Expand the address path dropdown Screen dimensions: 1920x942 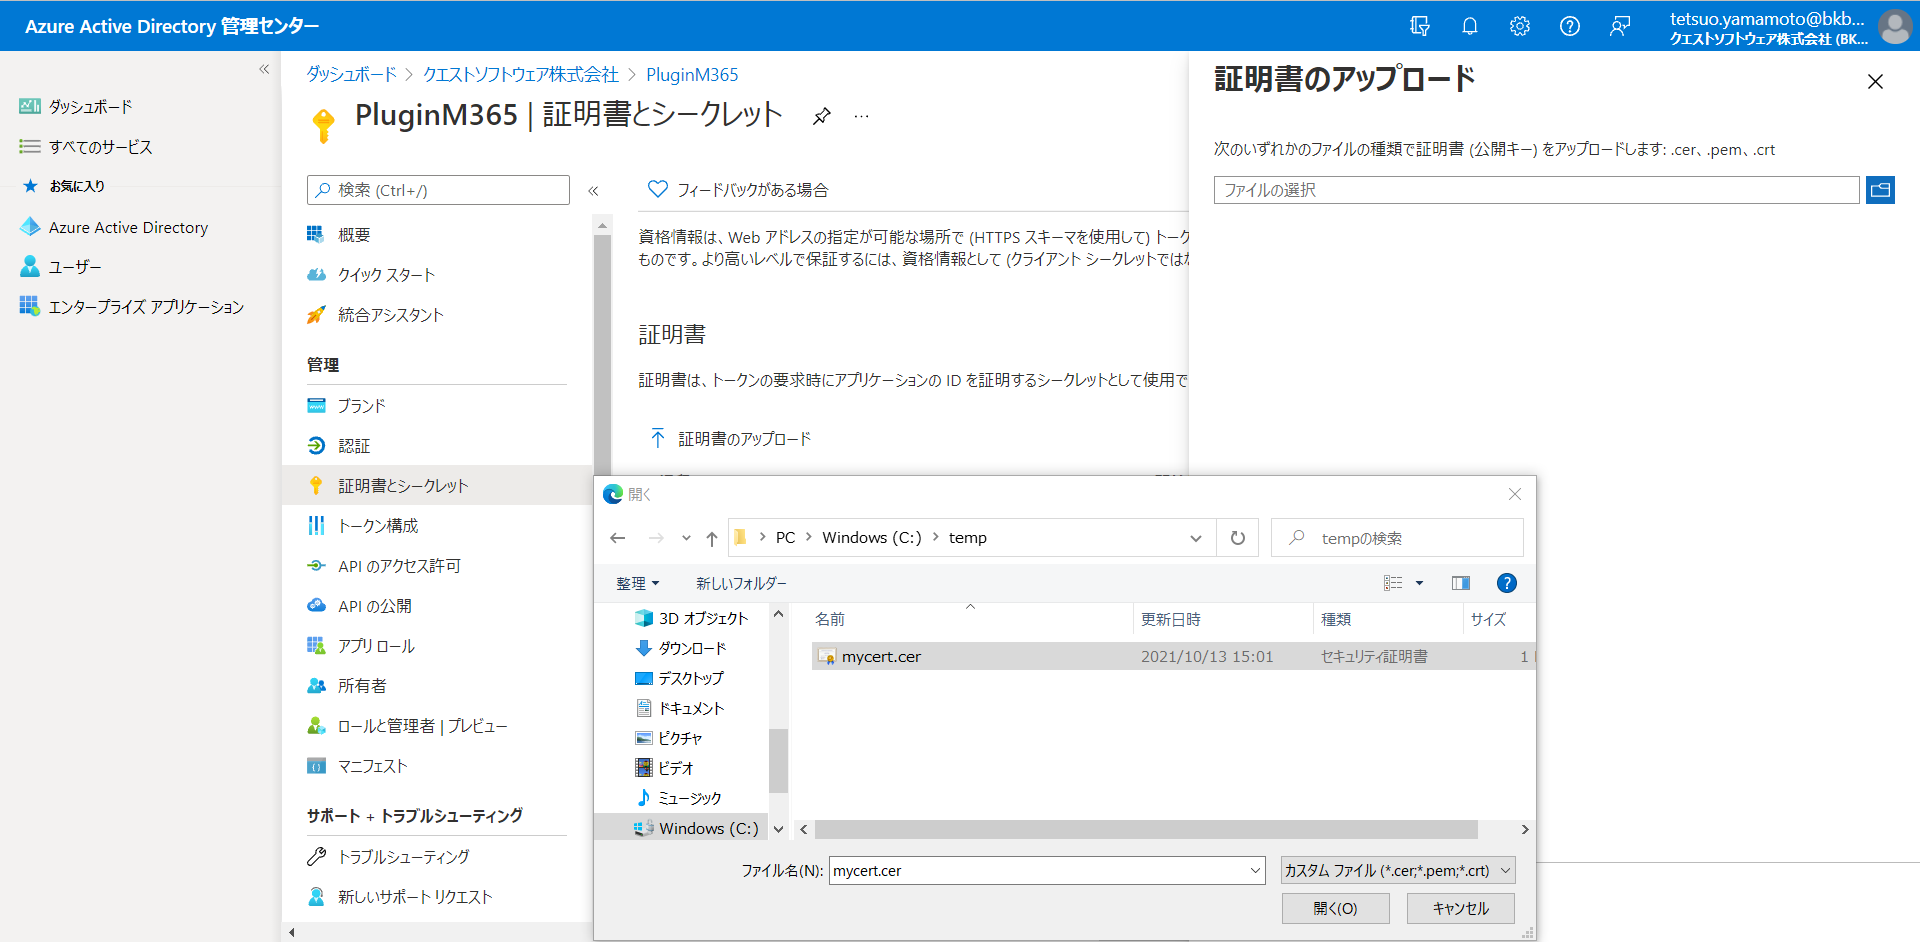click(1196, 538)
